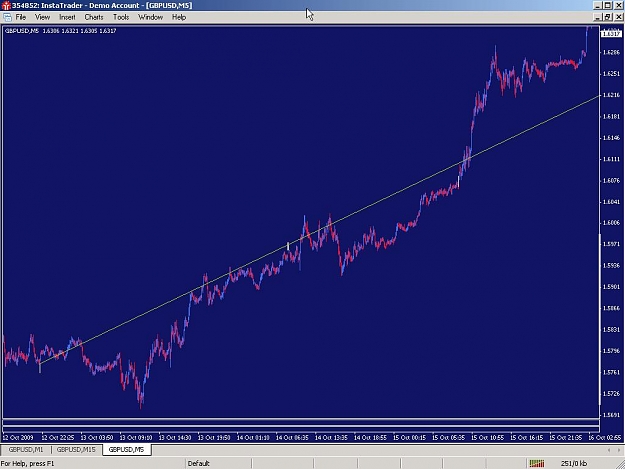The image size is (625, 469).
Task: Open the View menu
Action: (x=42, y=17)
